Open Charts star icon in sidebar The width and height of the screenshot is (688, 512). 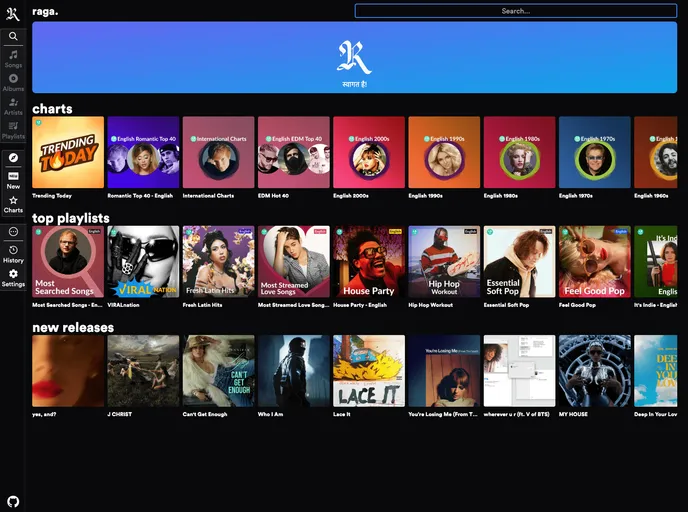13,204
